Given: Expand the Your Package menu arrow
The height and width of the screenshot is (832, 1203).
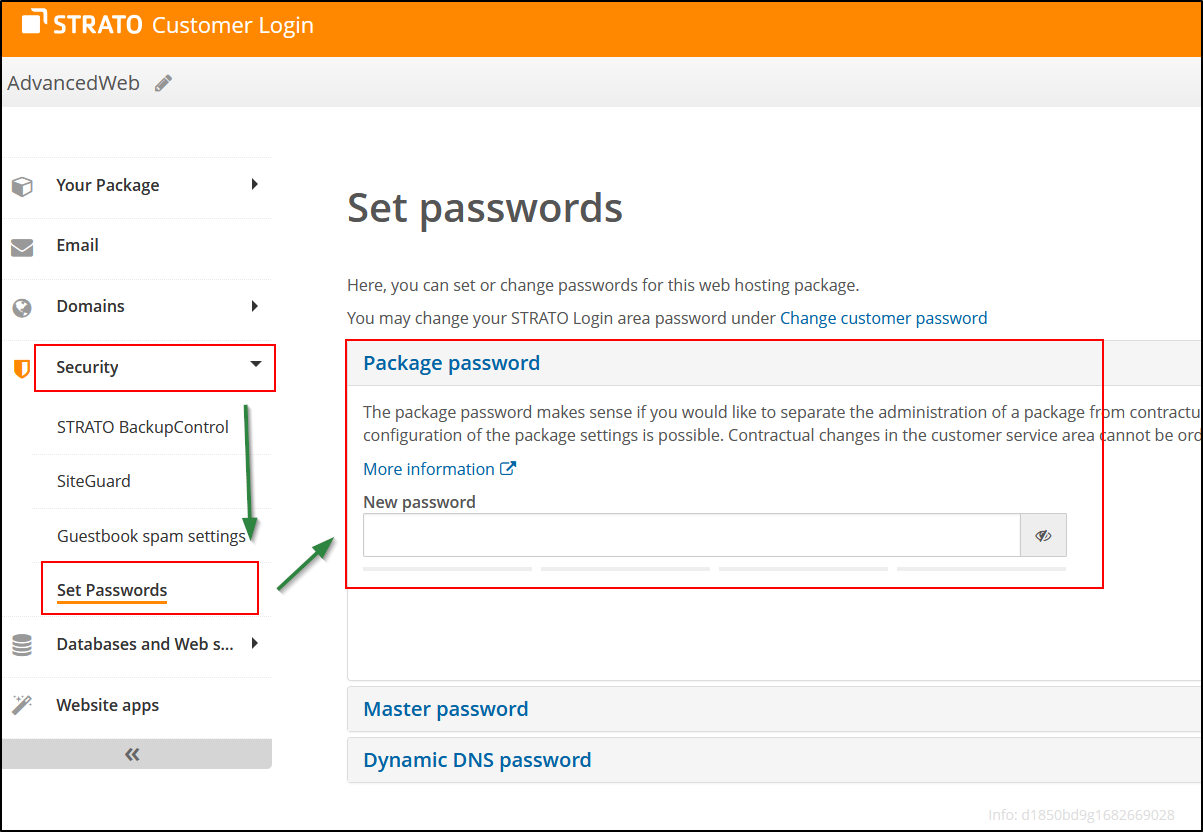Looking at the screenshot, I should [256, 185].
